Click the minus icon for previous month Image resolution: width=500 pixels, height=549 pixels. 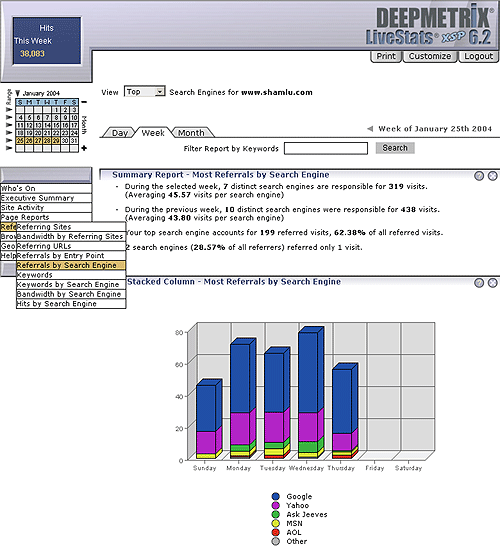pyautogui.click(x=84, y=102)
